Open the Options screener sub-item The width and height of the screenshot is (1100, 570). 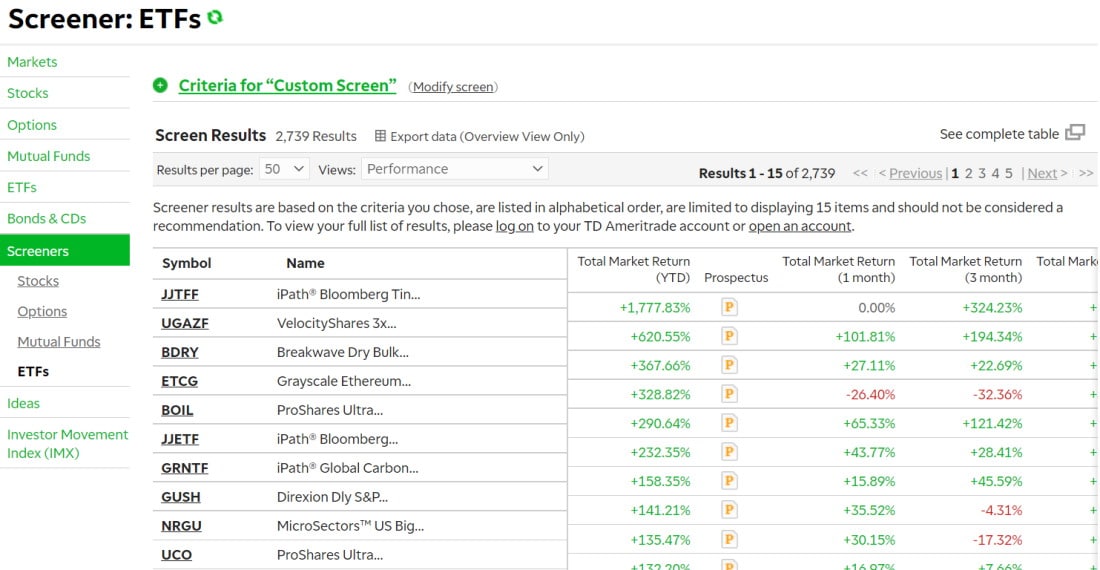pyautogui.click(x=42, y=311)
